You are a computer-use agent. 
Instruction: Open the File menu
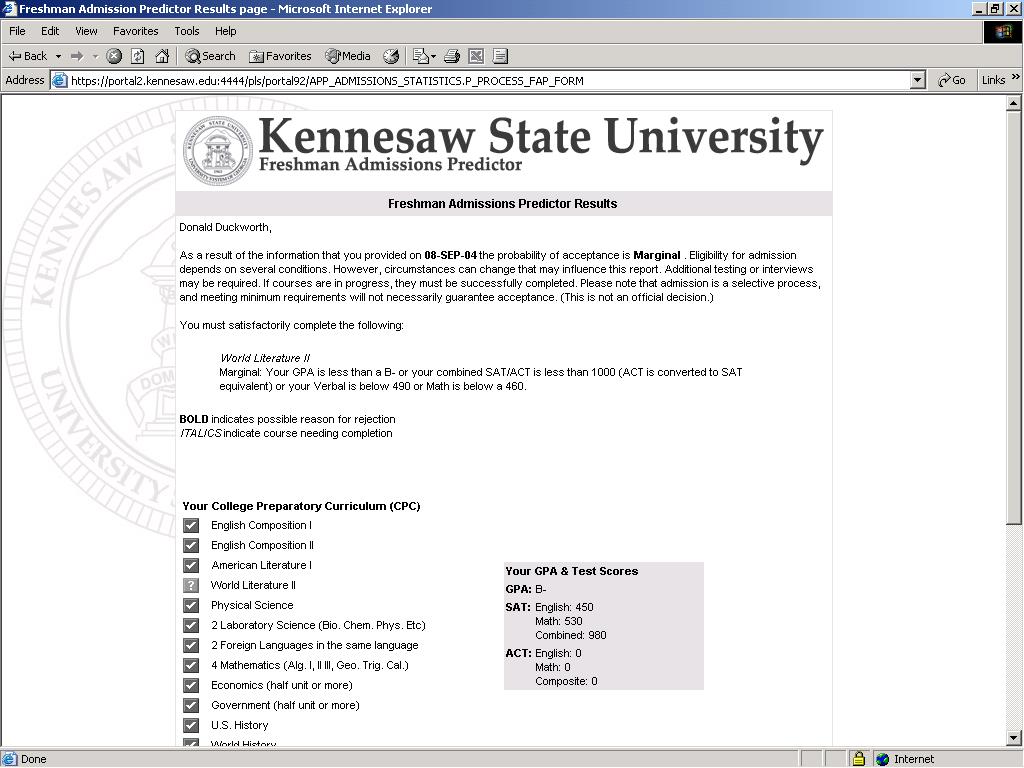pyautogui.click(x=17, y=31)
